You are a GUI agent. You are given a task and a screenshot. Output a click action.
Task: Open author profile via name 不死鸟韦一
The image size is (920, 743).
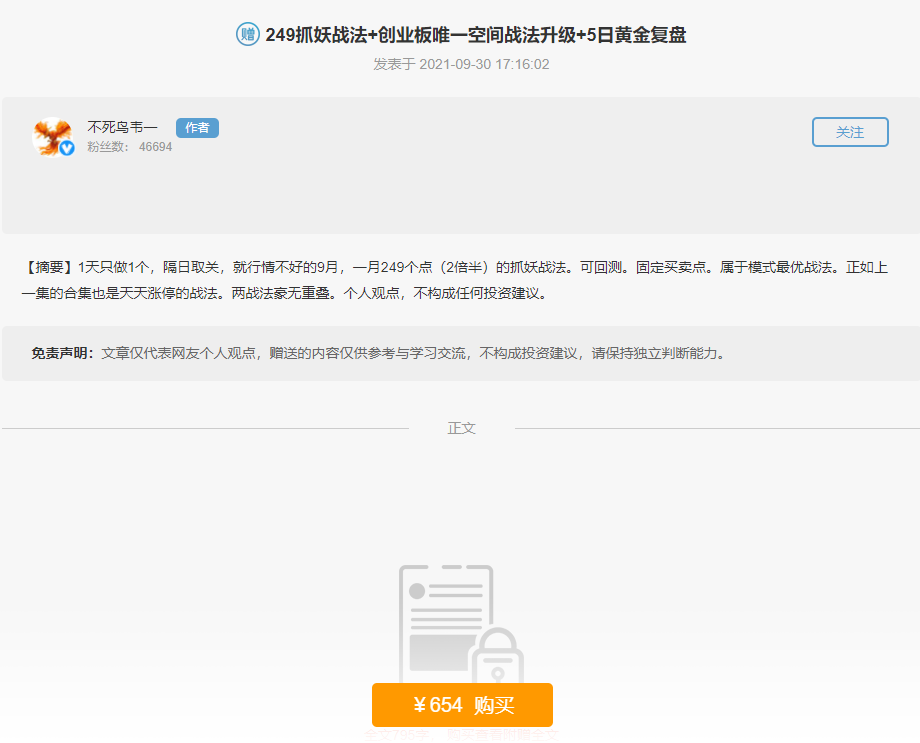click(x=122, y=128)
